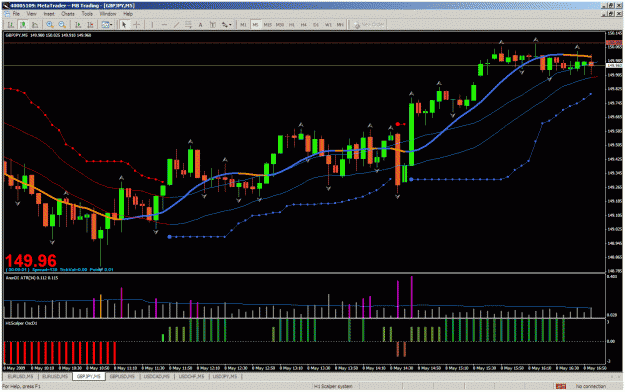This screenshot has height=392, width=625.
Task: Pick the equidistant channel tool
Action: (189, 25)
